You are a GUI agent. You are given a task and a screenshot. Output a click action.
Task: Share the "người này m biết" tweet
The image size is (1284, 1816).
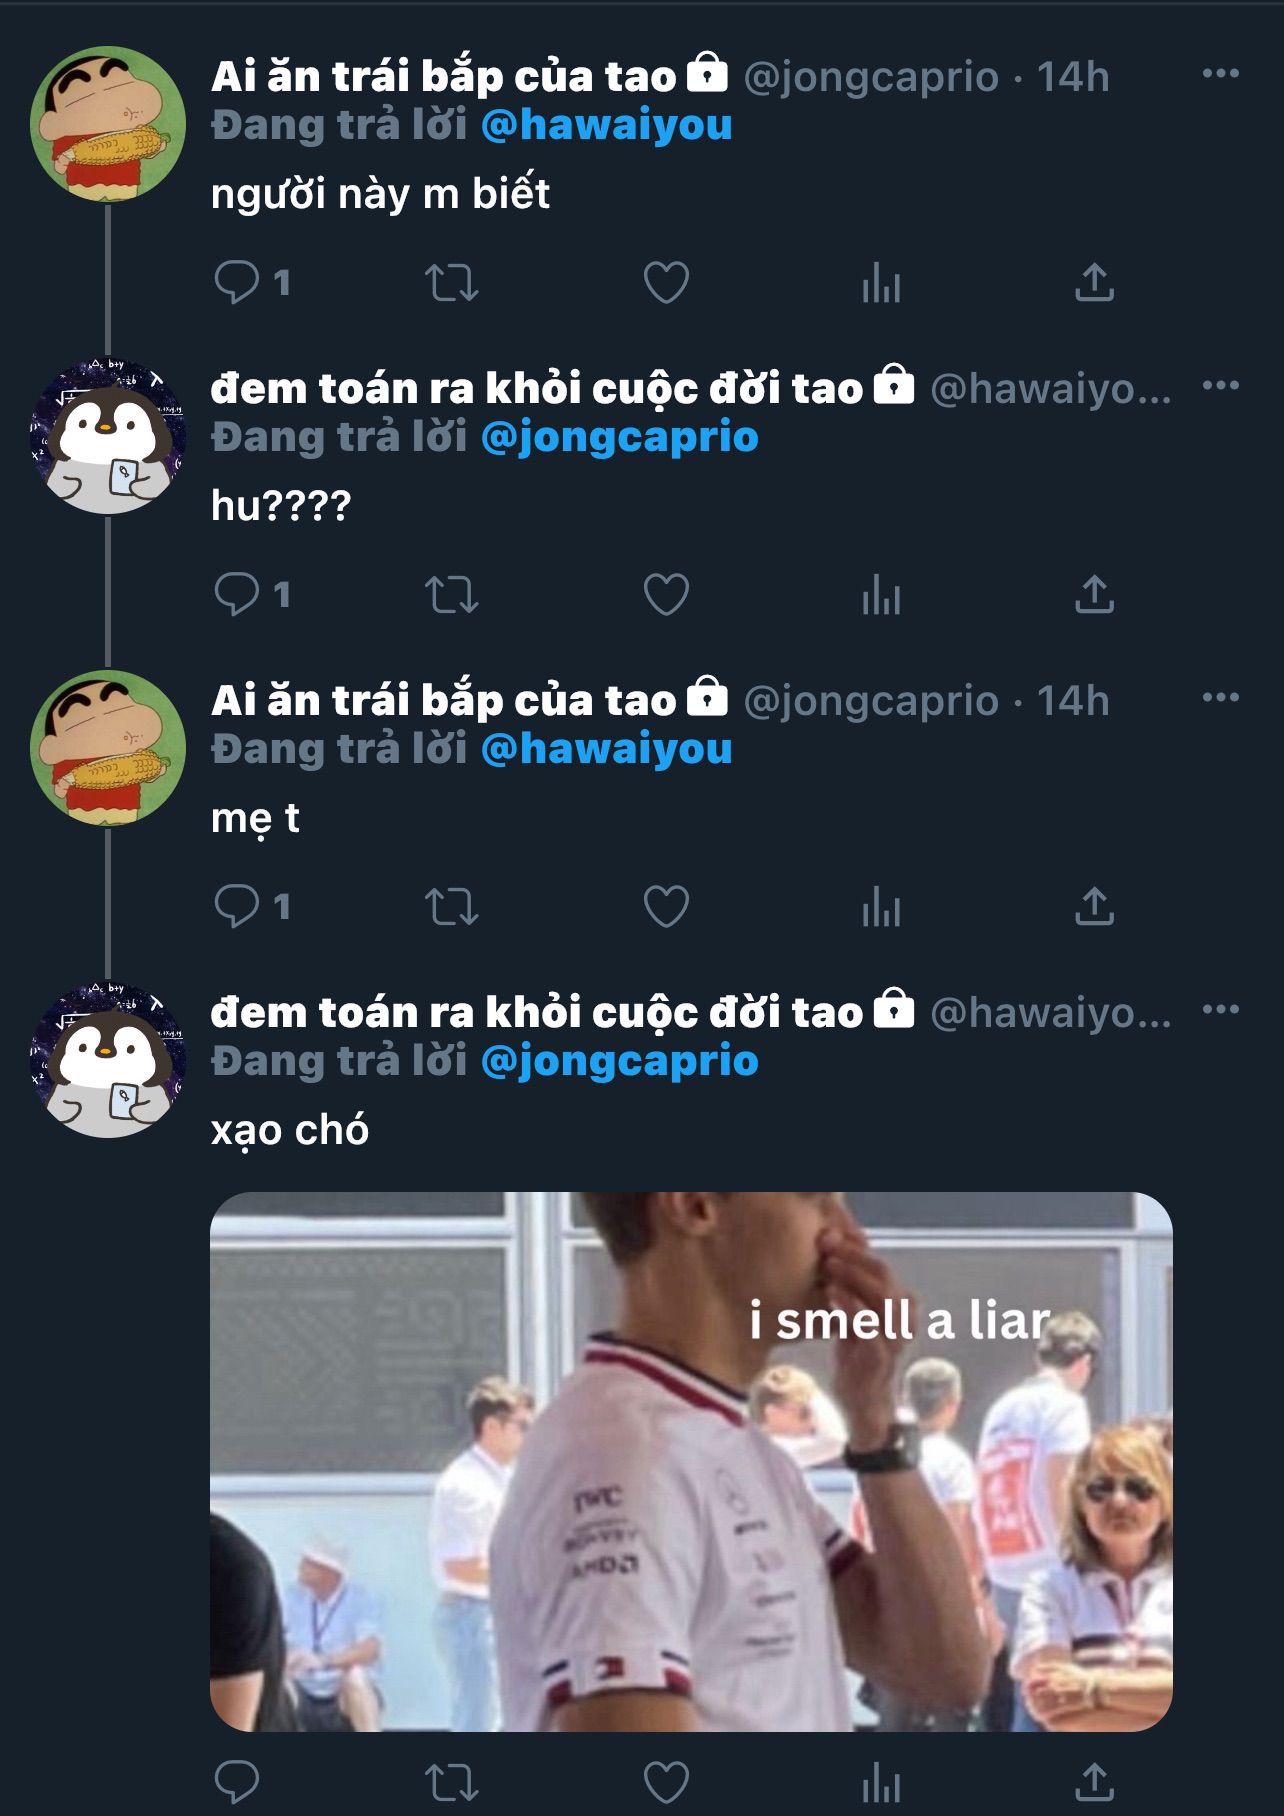tap(1095, 282)
